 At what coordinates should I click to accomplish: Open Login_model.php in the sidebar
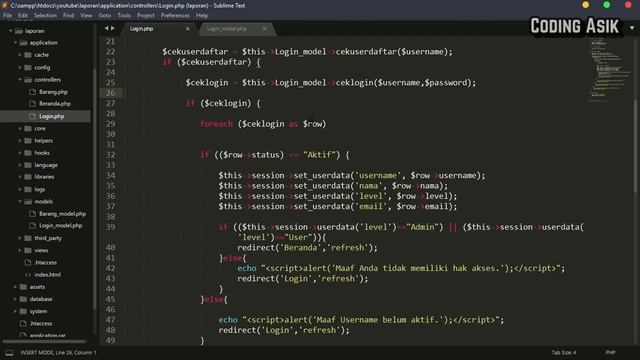point(61,225)
